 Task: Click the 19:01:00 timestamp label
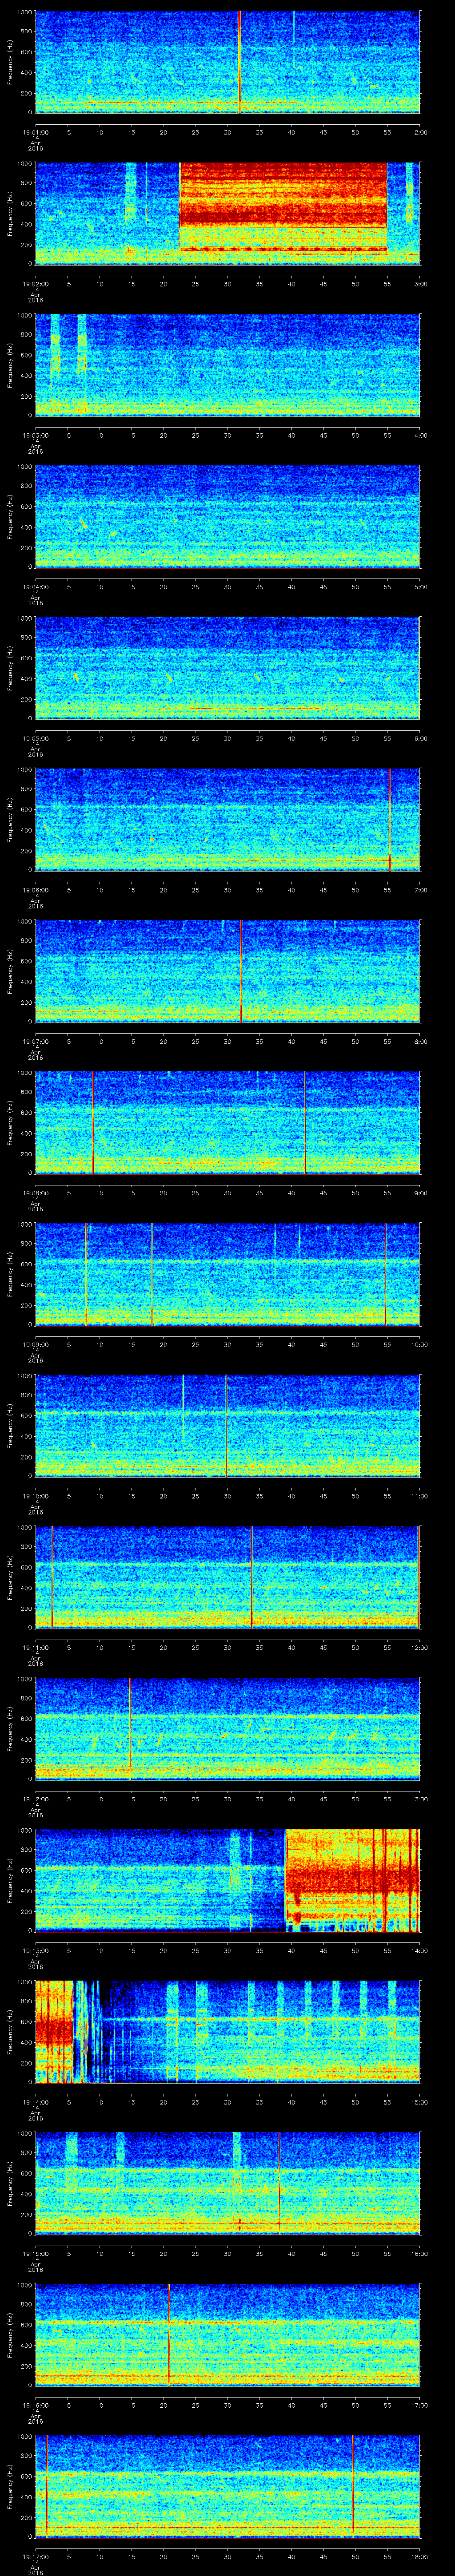35,132
